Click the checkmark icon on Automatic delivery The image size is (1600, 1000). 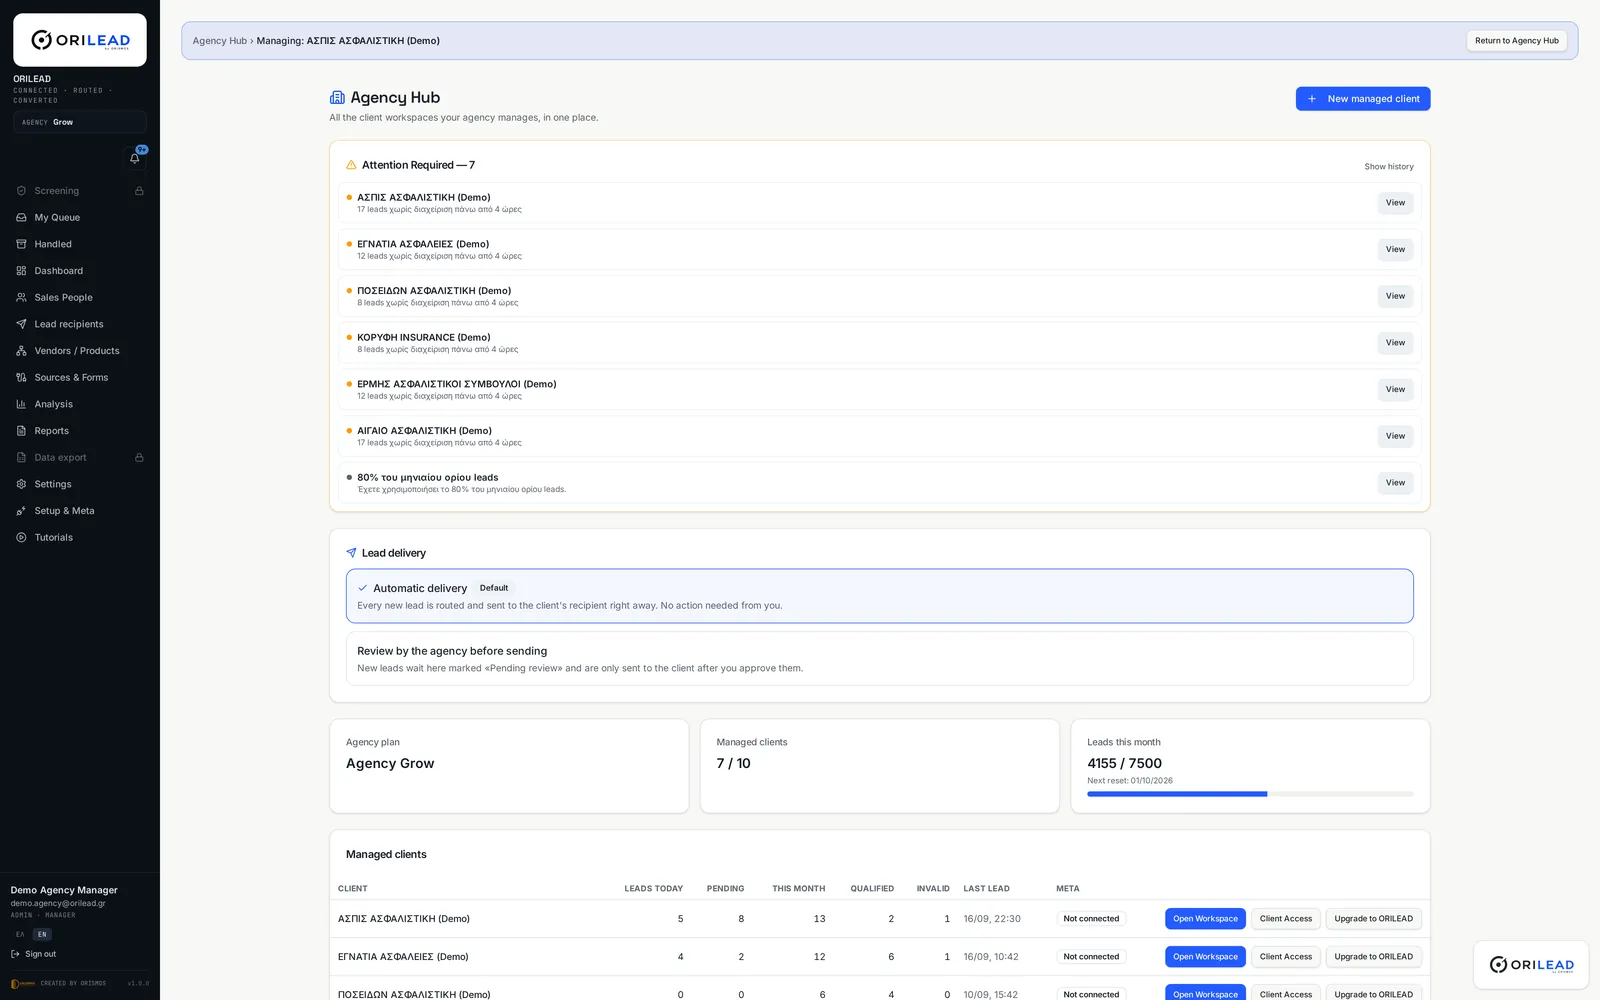pyautogui.click(x=362, y=588)
